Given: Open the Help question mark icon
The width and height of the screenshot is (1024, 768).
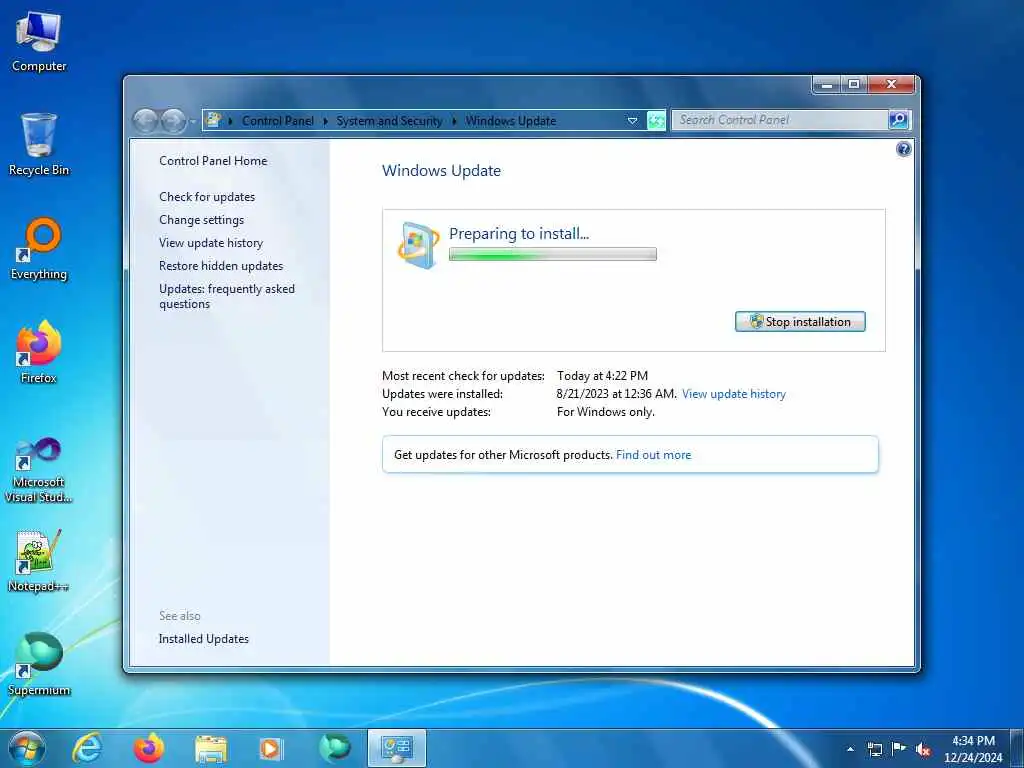Looking at the screenshot, I should 903,150.
